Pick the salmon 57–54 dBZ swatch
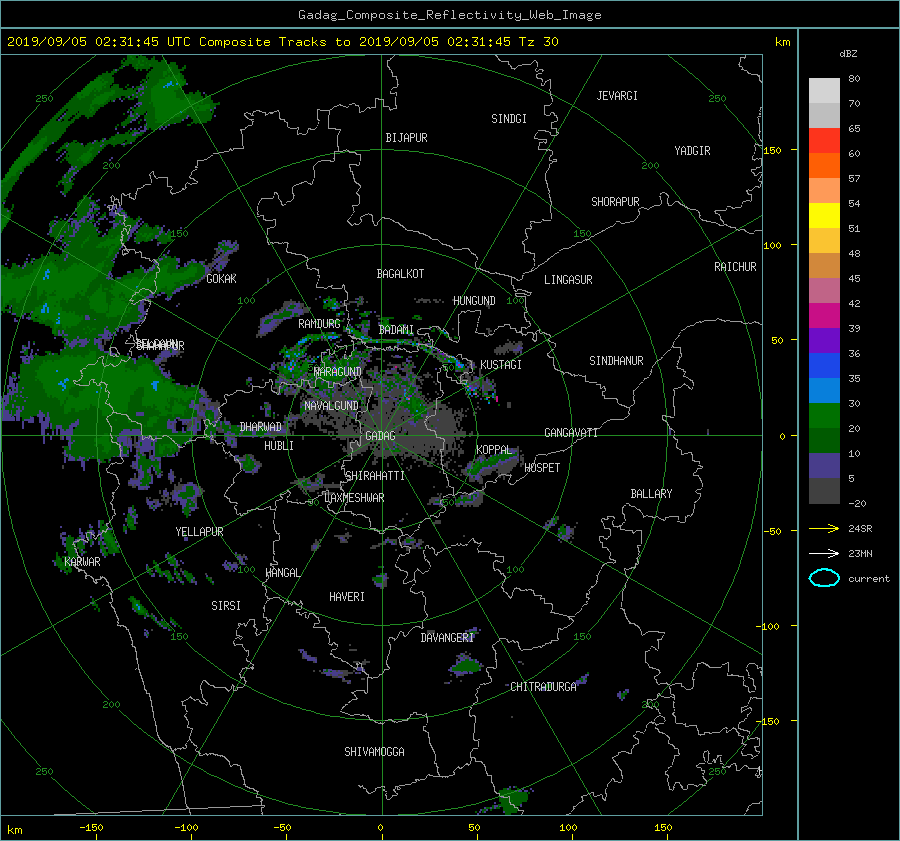 tap(824, 191)
